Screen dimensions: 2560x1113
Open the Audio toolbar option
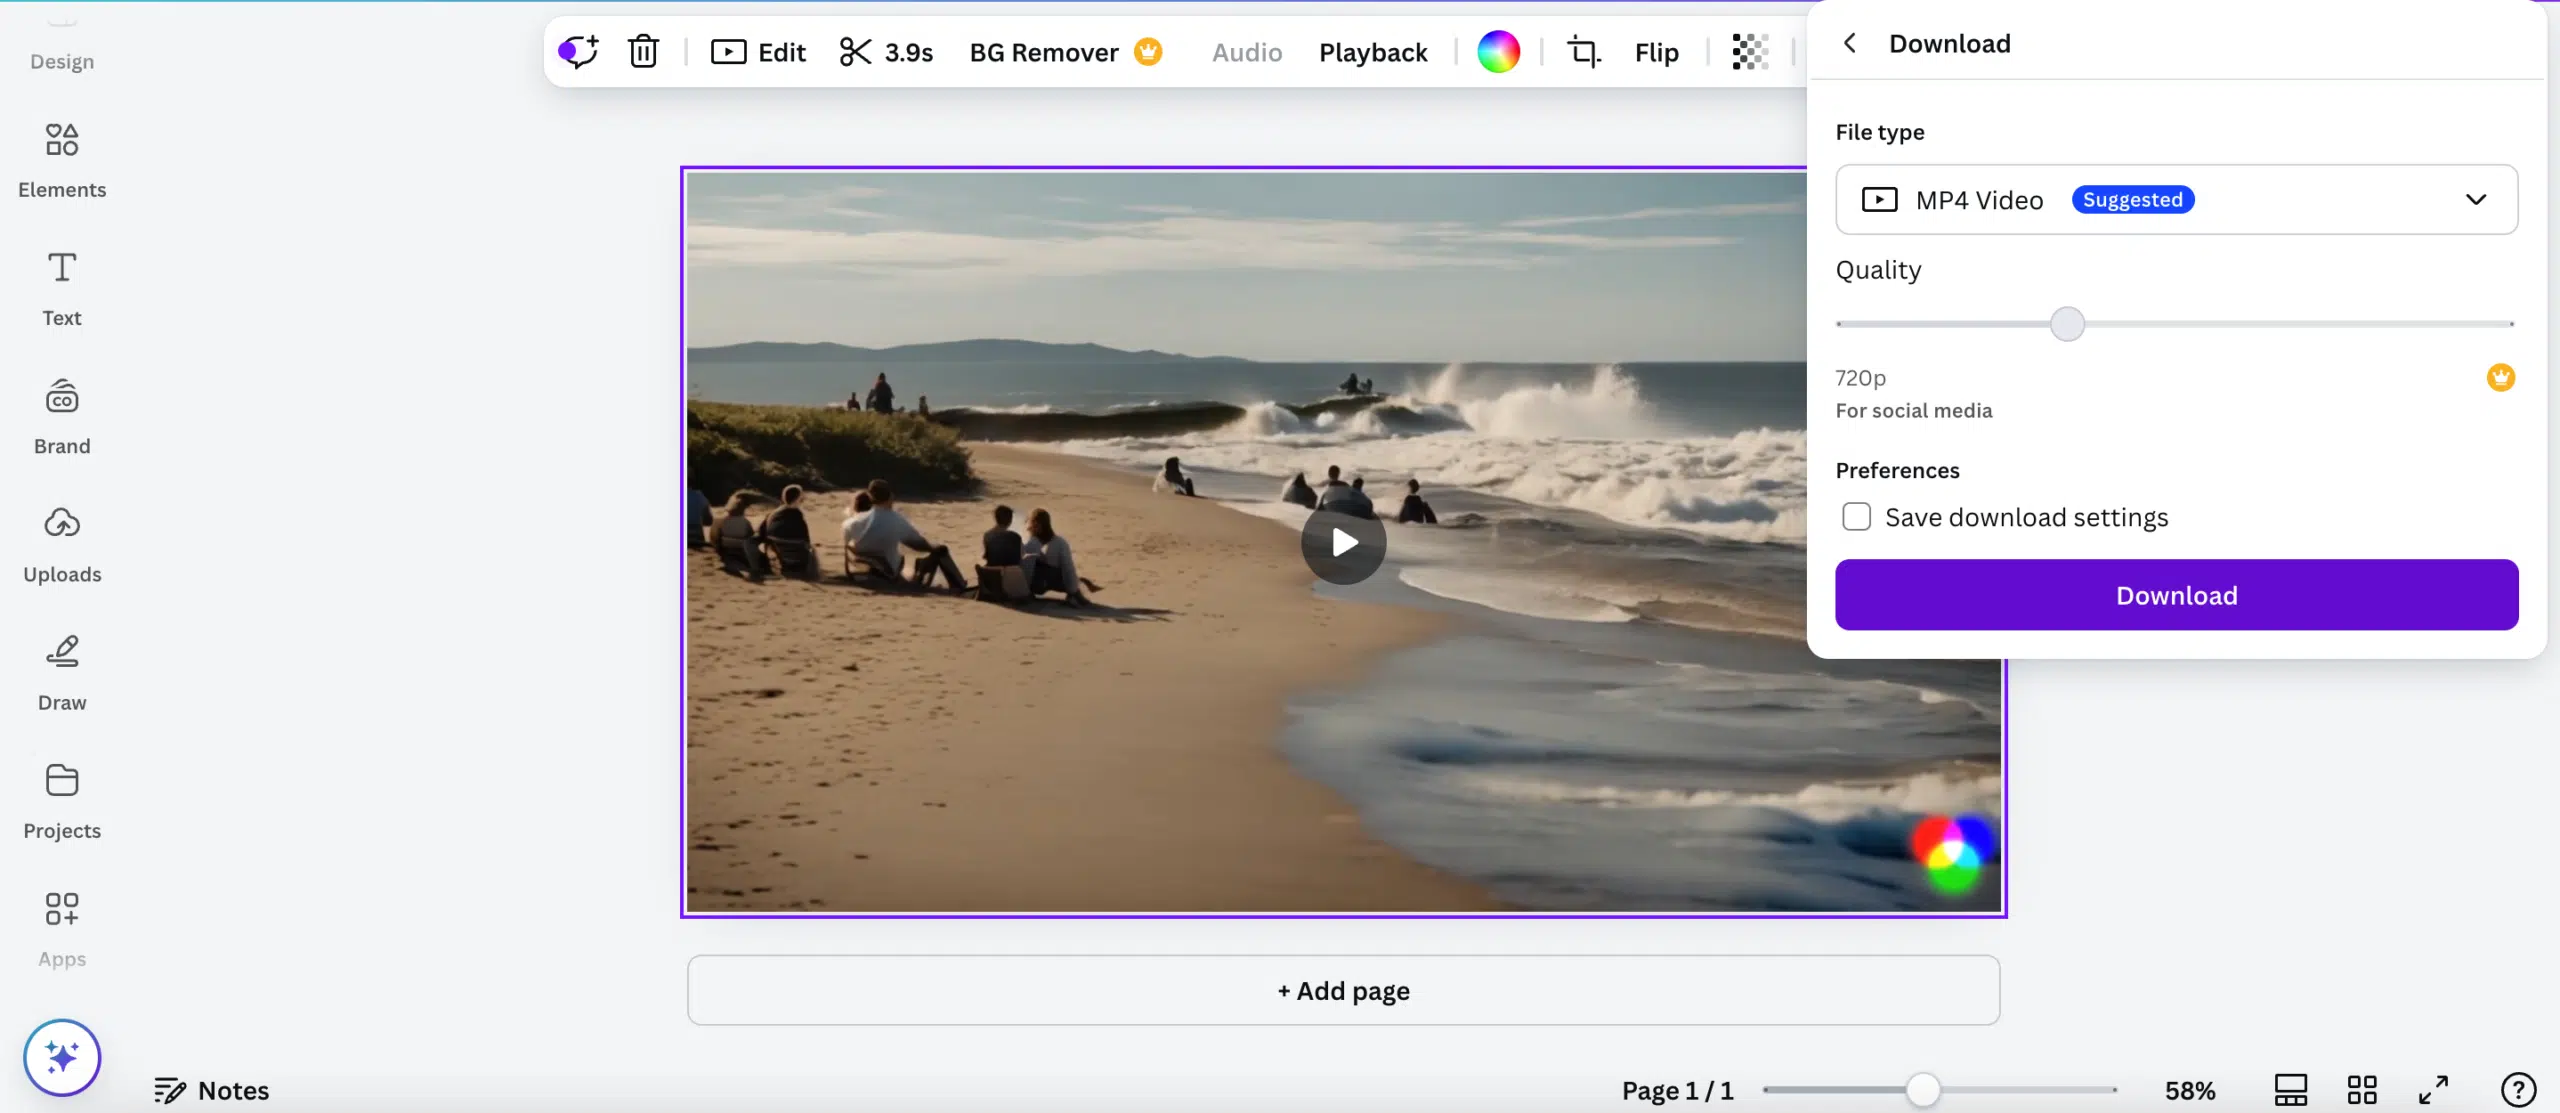pyautogui.click(x=1247, y=52)
